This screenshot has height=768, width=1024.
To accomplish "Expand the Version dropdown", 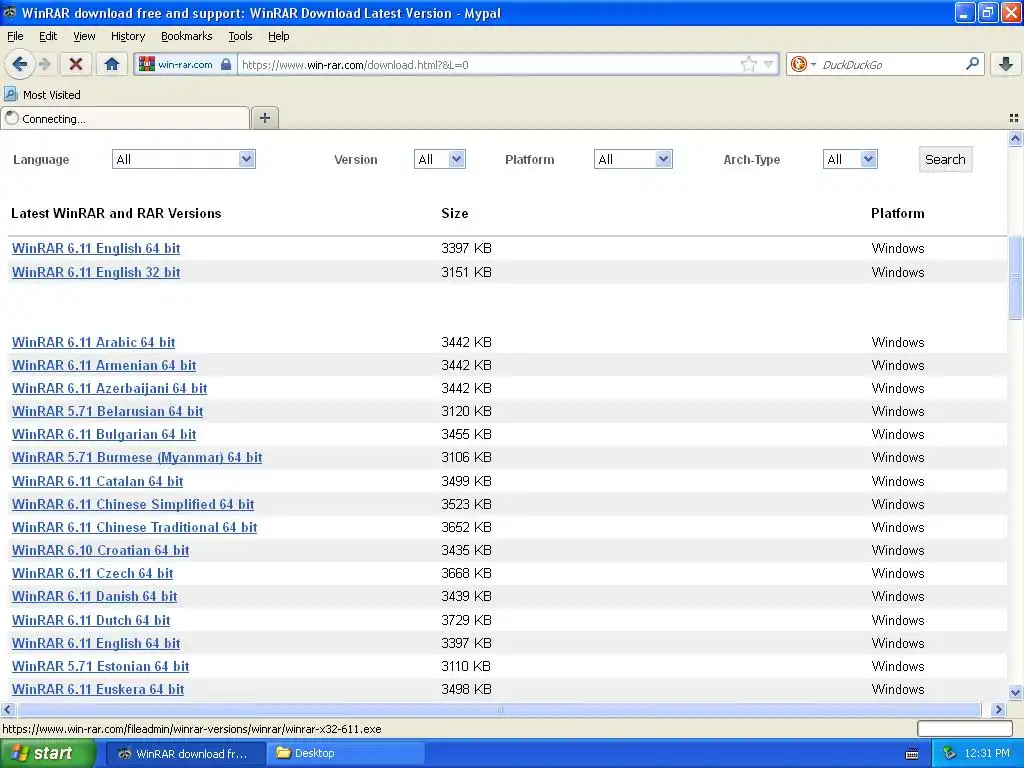I will 440,159.
